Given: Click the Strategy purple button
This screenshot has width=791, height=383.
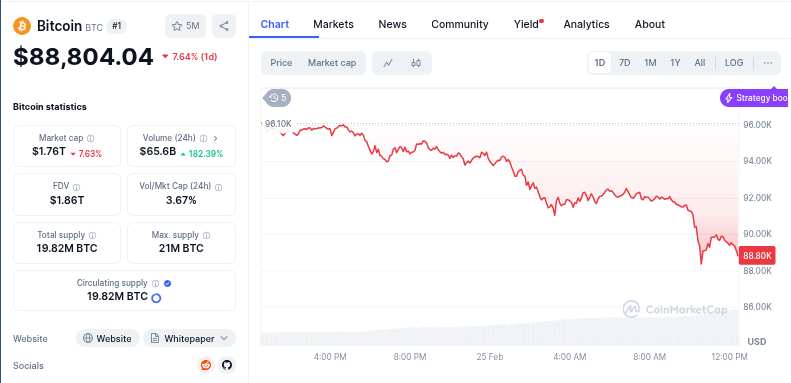Looking at the screenshot, I should point(755,98).
